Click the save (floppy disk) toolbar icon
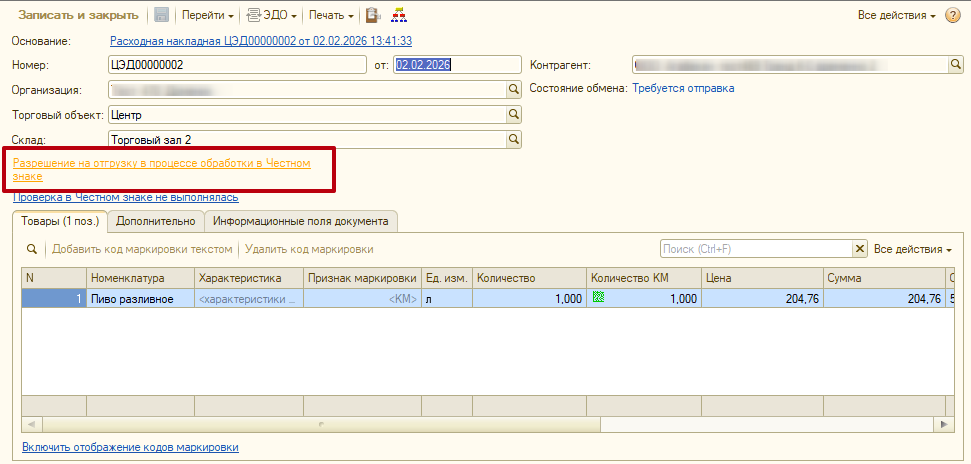This screenshot has width=971, height=464. 161,15
